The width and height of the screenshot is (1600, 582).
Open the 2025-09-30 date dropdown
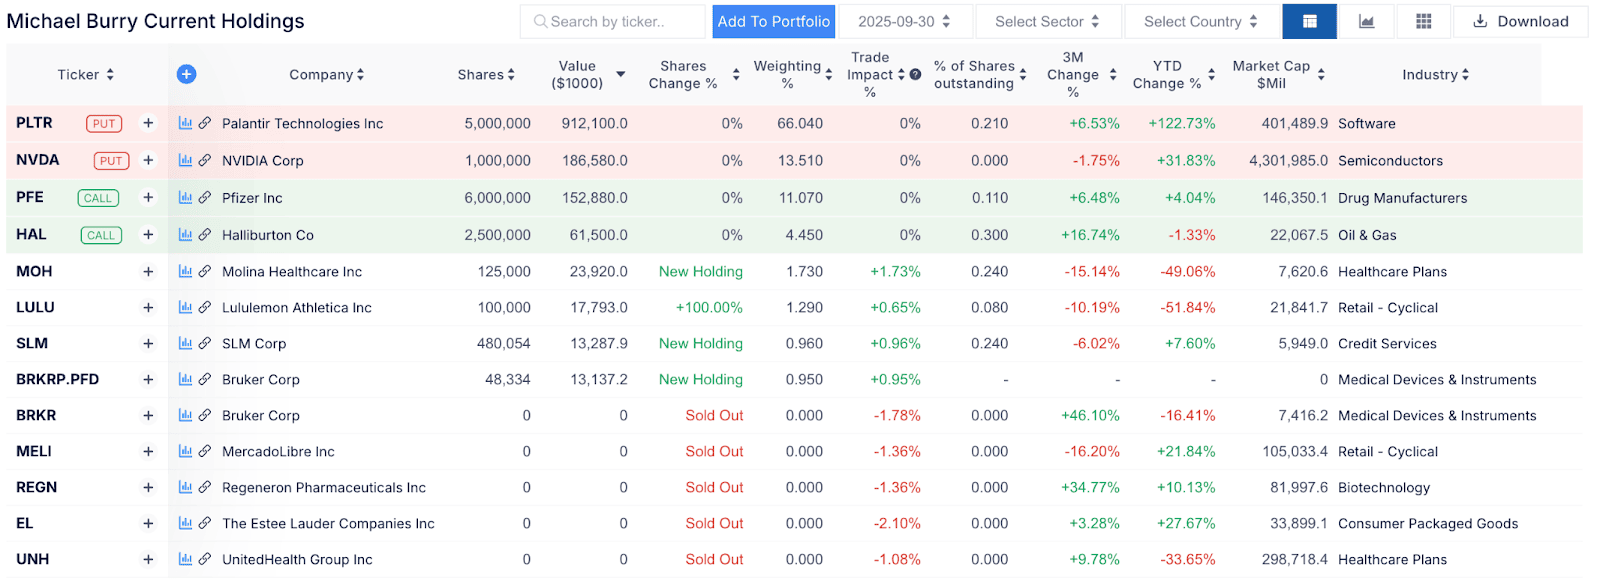point(903,22)
